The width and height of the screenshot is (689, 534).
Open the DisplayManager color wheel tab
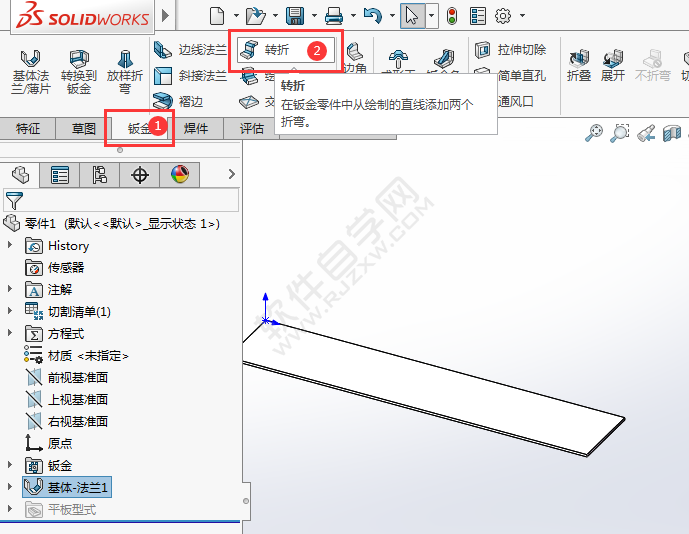click(180, 175)
